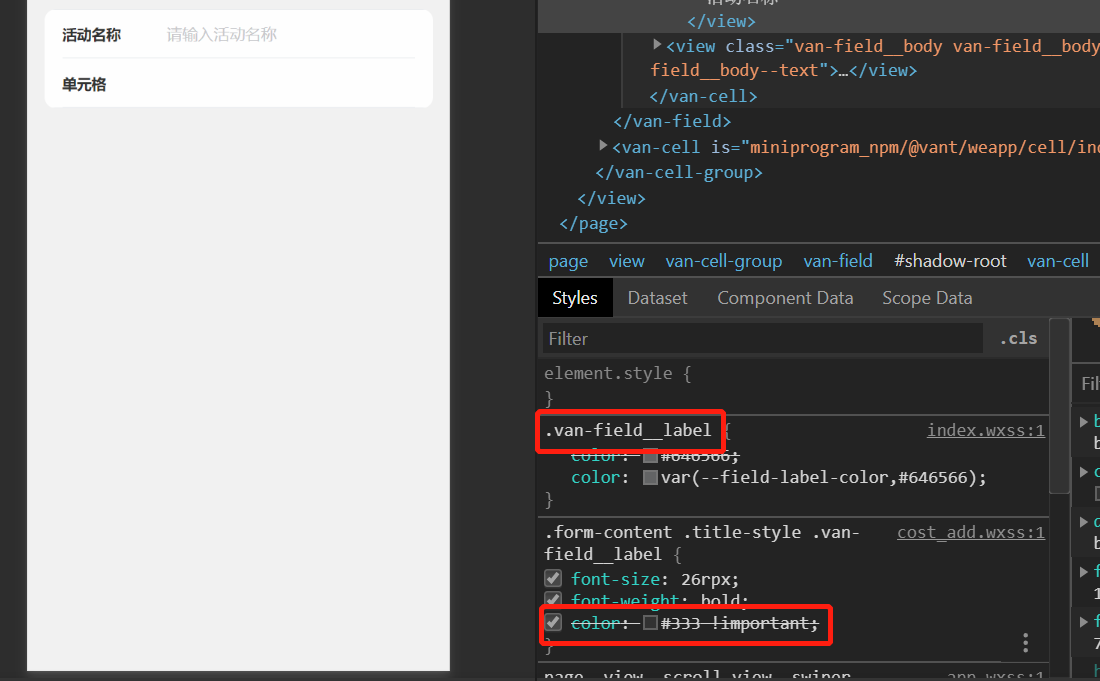Open the Component Data tab
Image resolution: width=1100 pixels, height=681 pixels.
pos(785,297)
